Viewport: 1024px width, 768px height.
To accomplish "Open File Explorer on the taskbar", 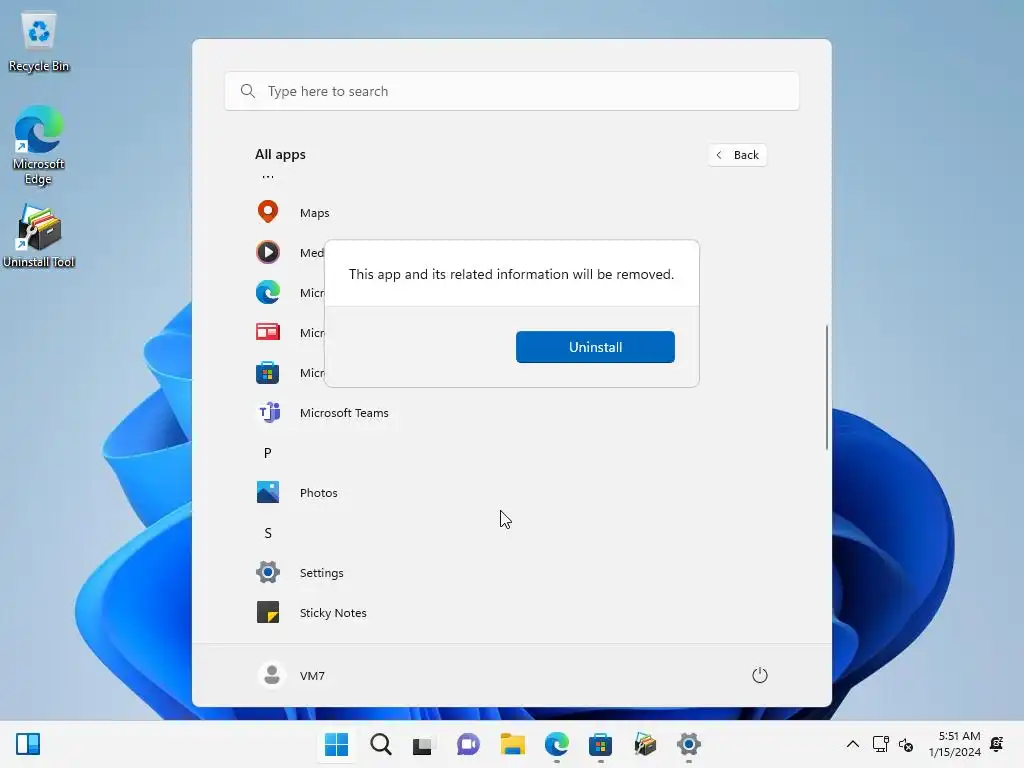I will pos(513,744).
